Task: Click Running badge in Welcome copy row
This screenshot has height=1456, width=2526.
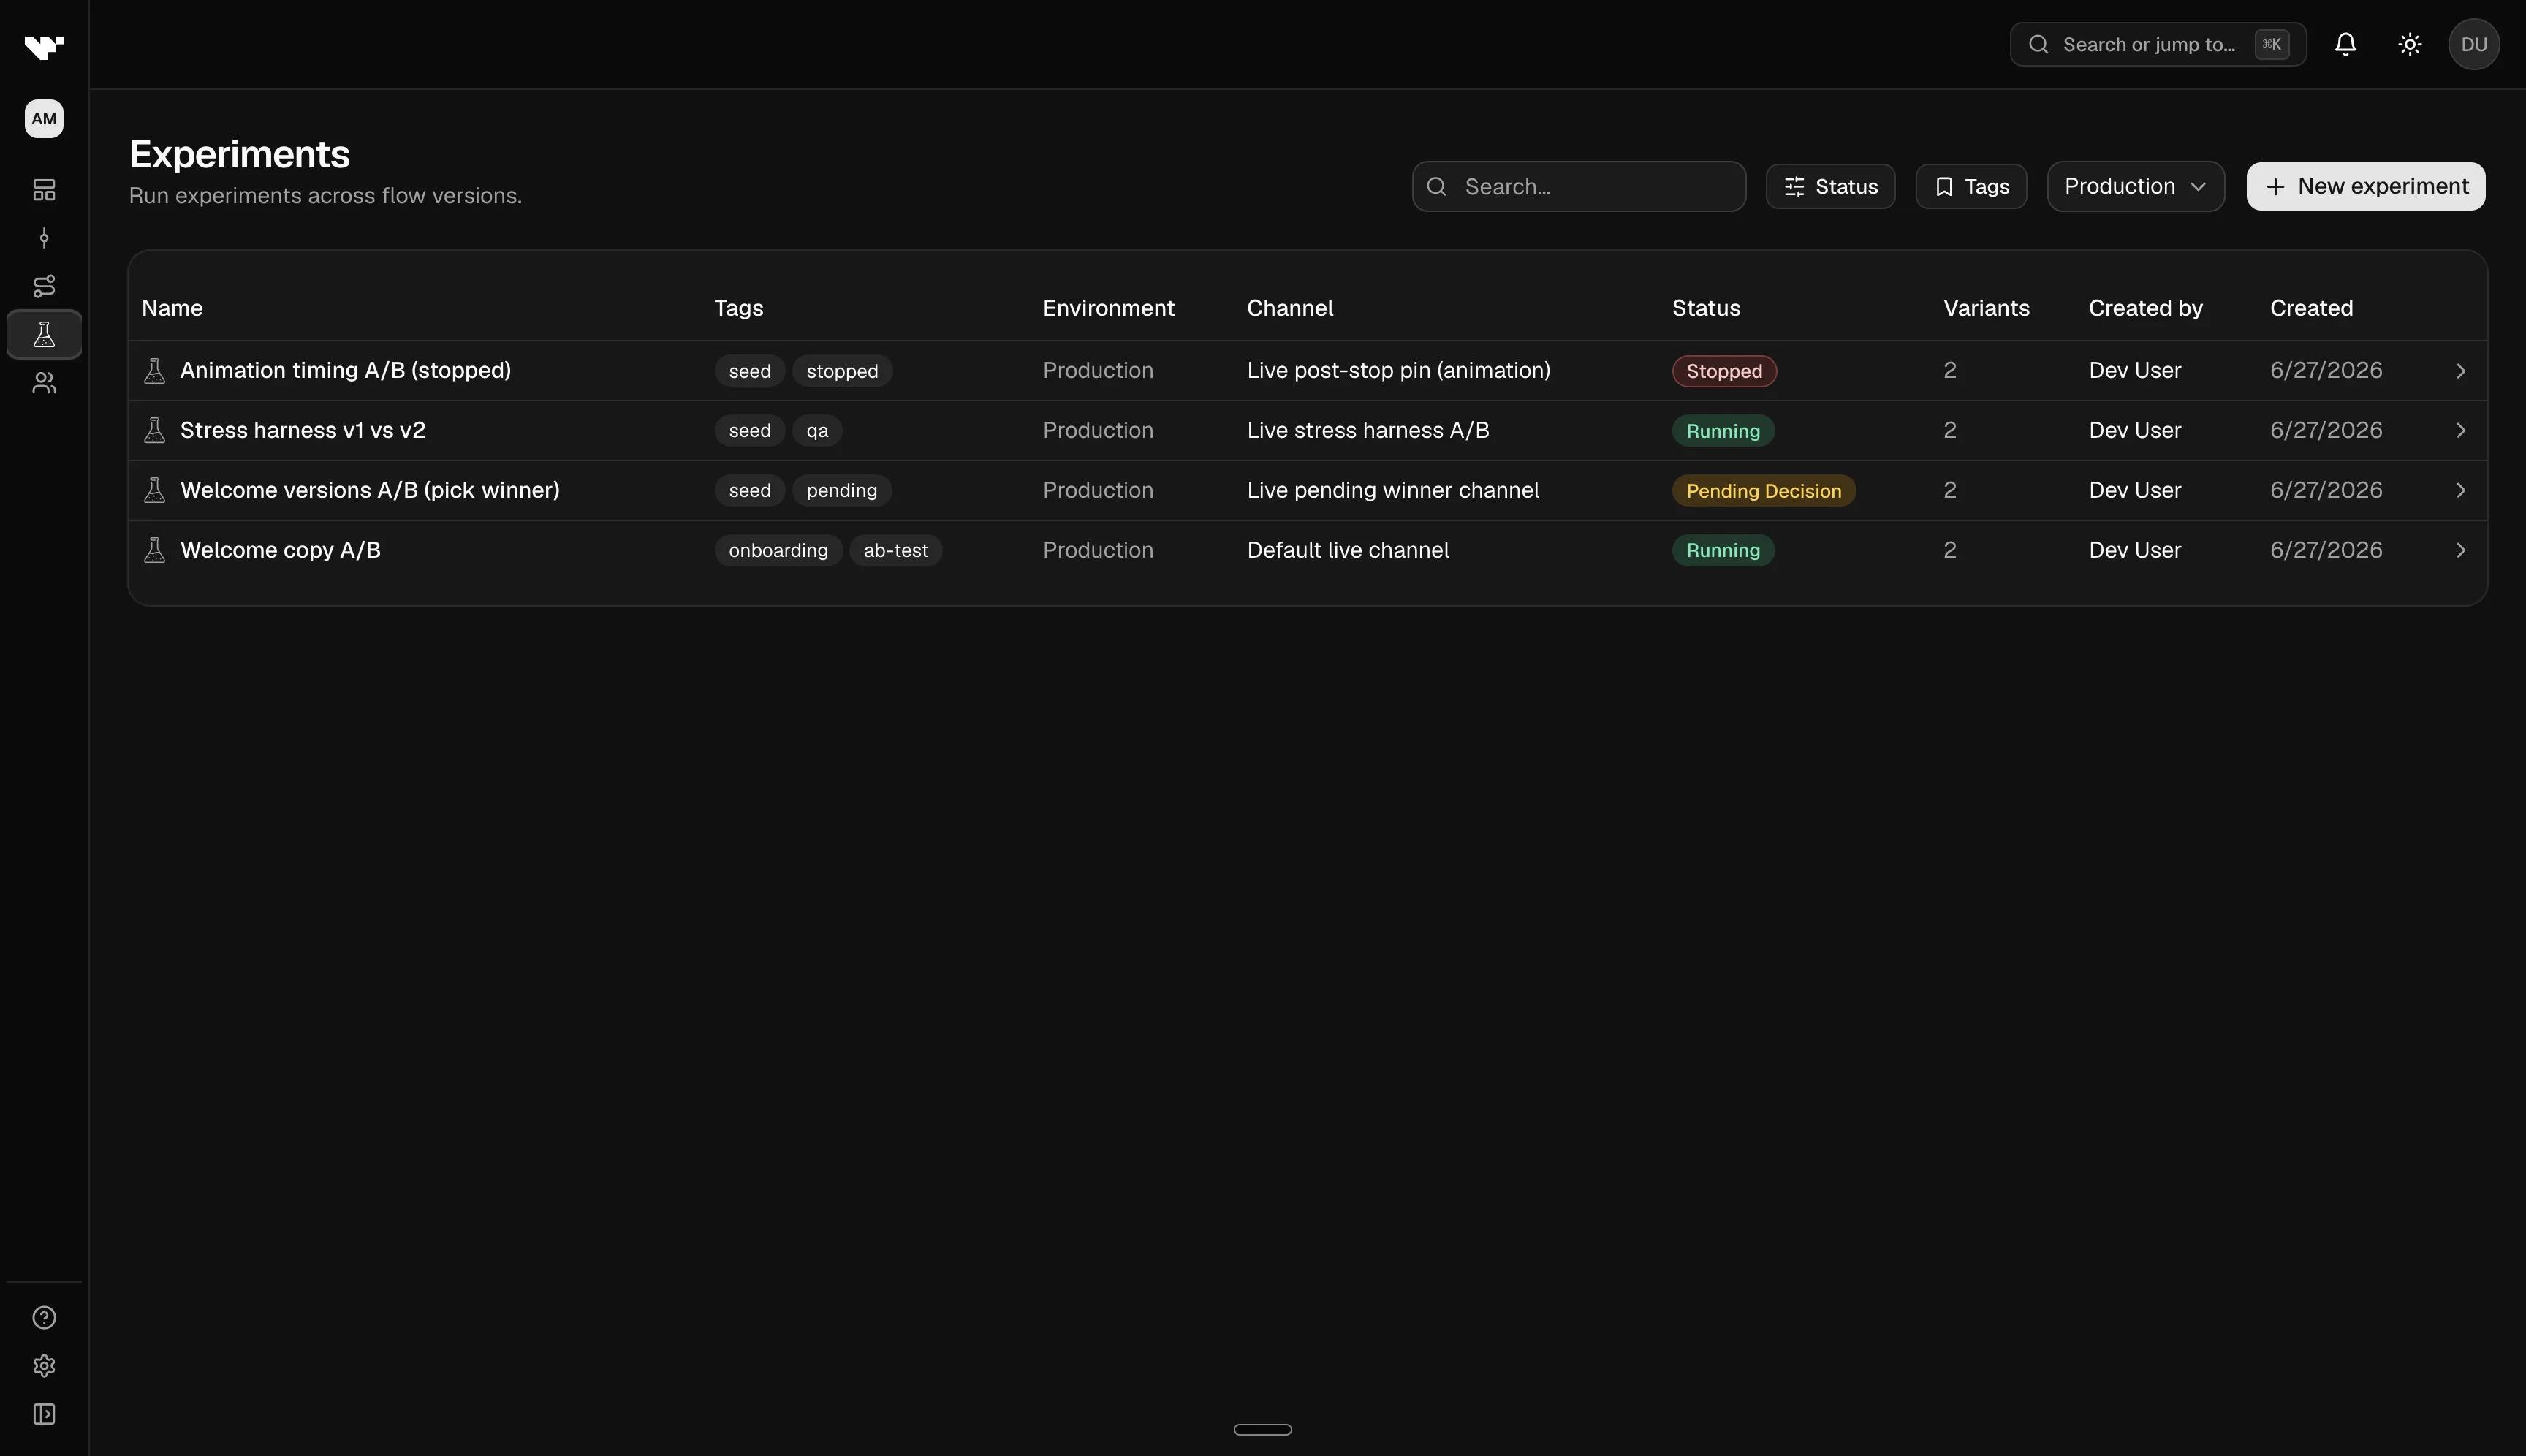Action: (x=1723, y=550)
